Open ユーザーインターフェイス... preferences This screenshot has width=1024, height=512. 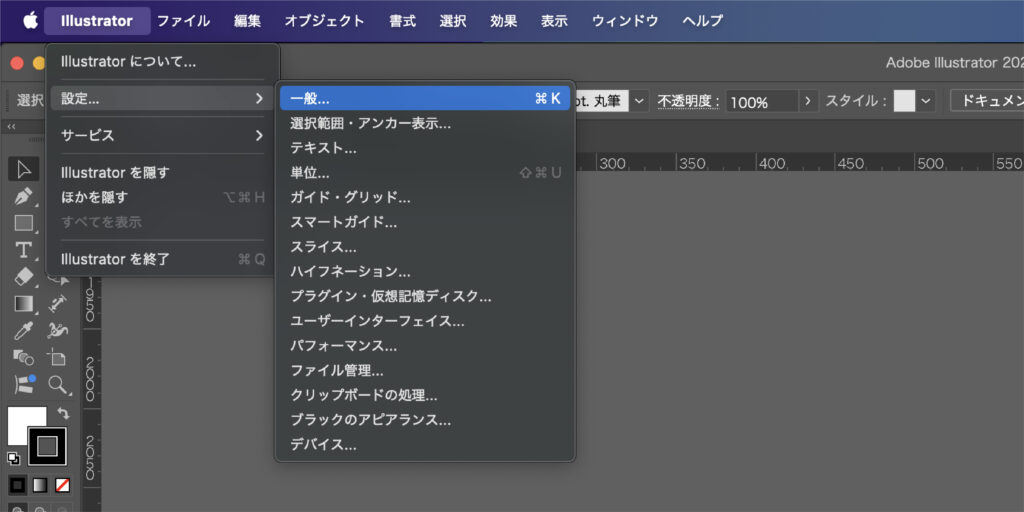tap(377, 321)
